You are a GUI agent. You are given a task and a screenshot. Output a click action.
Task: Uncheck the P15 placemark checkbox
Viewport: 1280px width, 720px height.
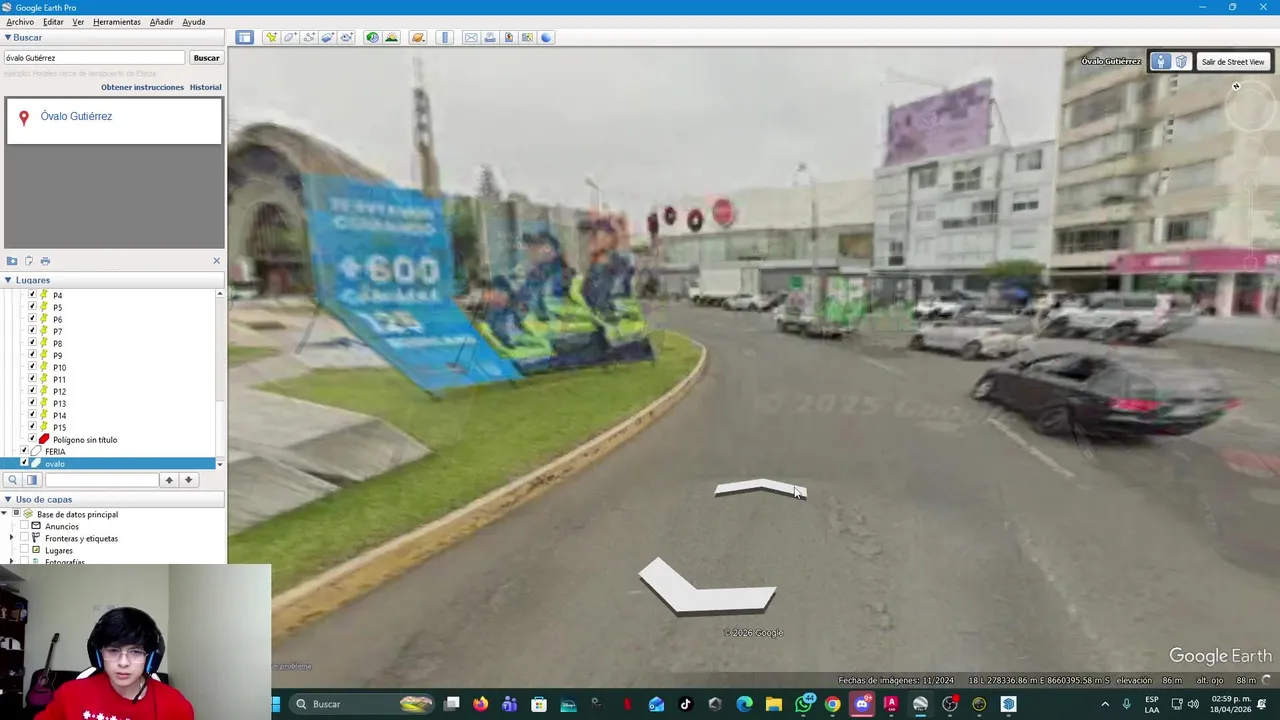[32, 427]
